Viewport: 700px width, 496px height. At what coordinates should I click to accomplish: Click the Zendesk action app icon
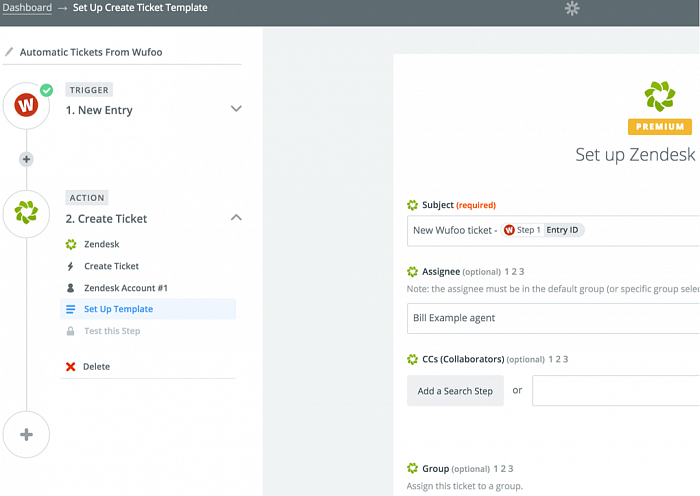pyautogui.click(x=26, y=213)
